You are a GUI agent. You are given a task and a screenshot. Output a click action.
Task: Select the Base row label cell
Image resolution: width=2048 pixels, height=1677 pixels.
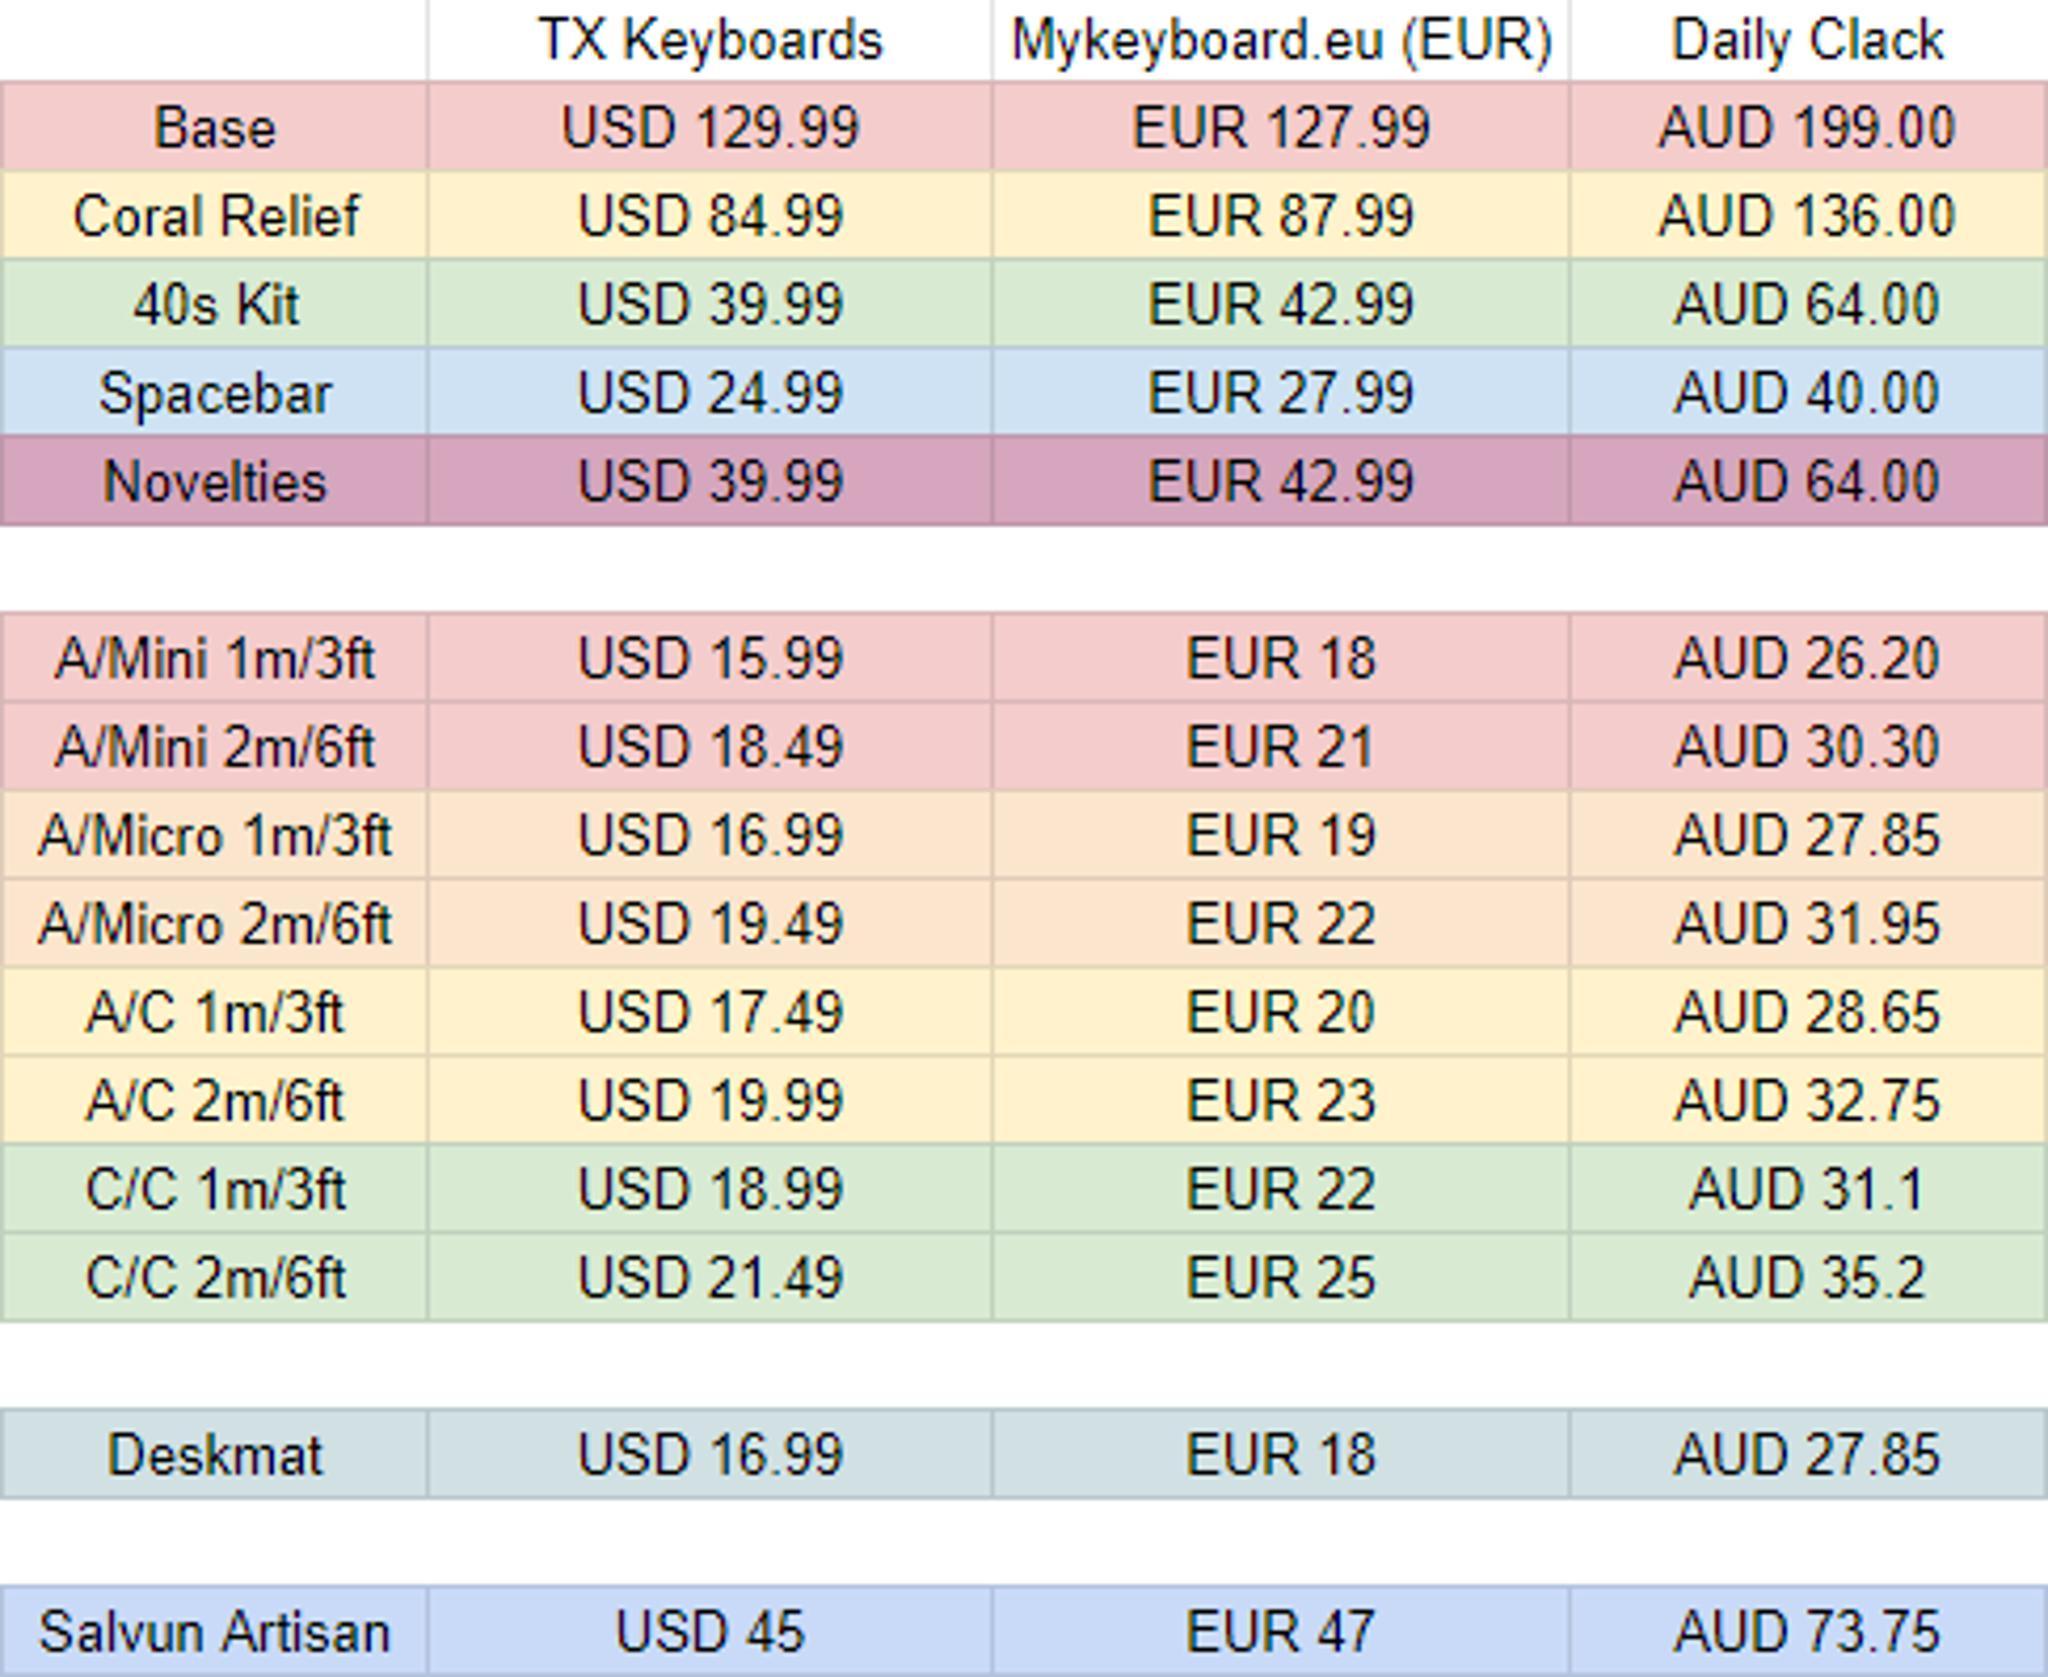click(x=214, y=128)
